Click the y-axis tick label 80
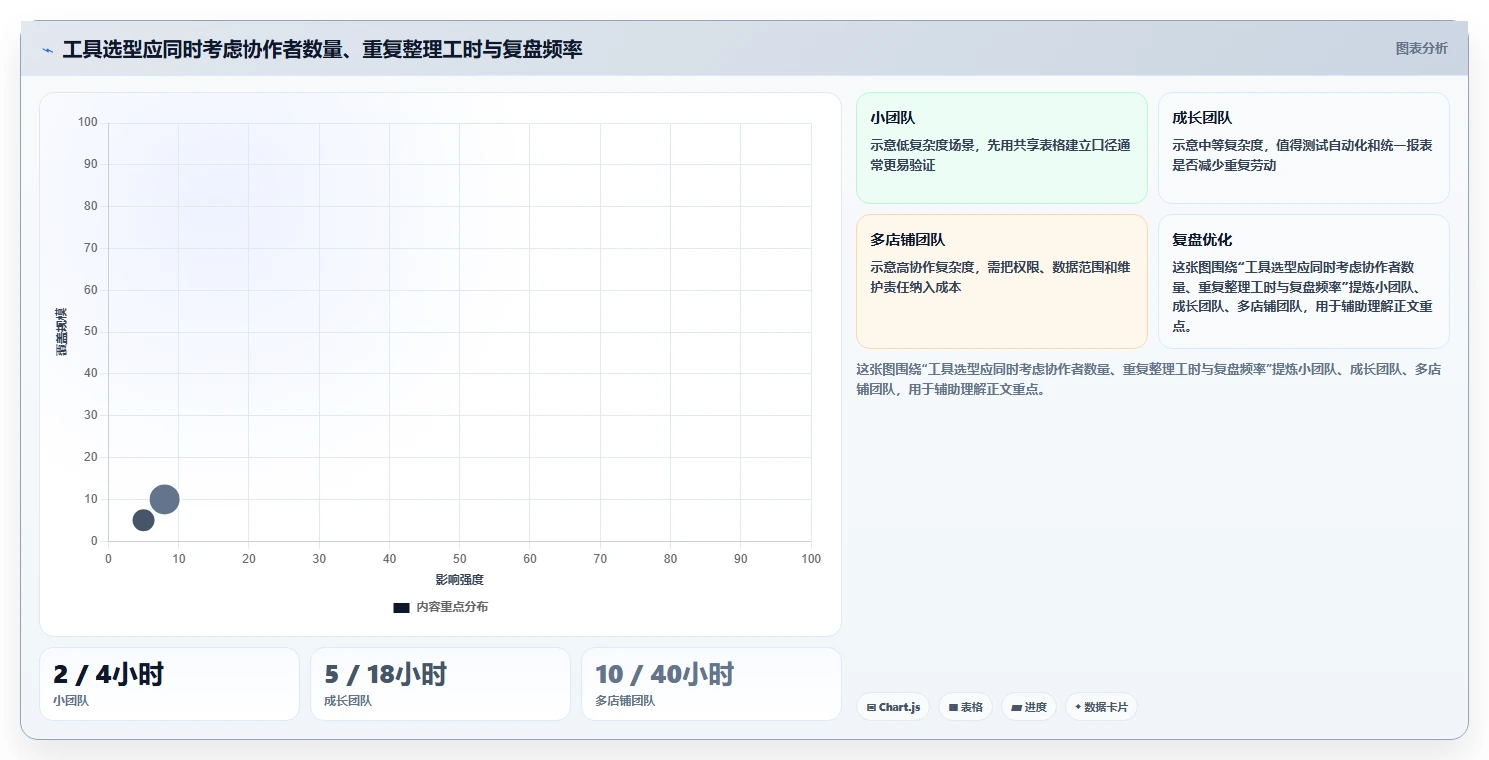1489x760 pixels. click(x=91, y=206)
